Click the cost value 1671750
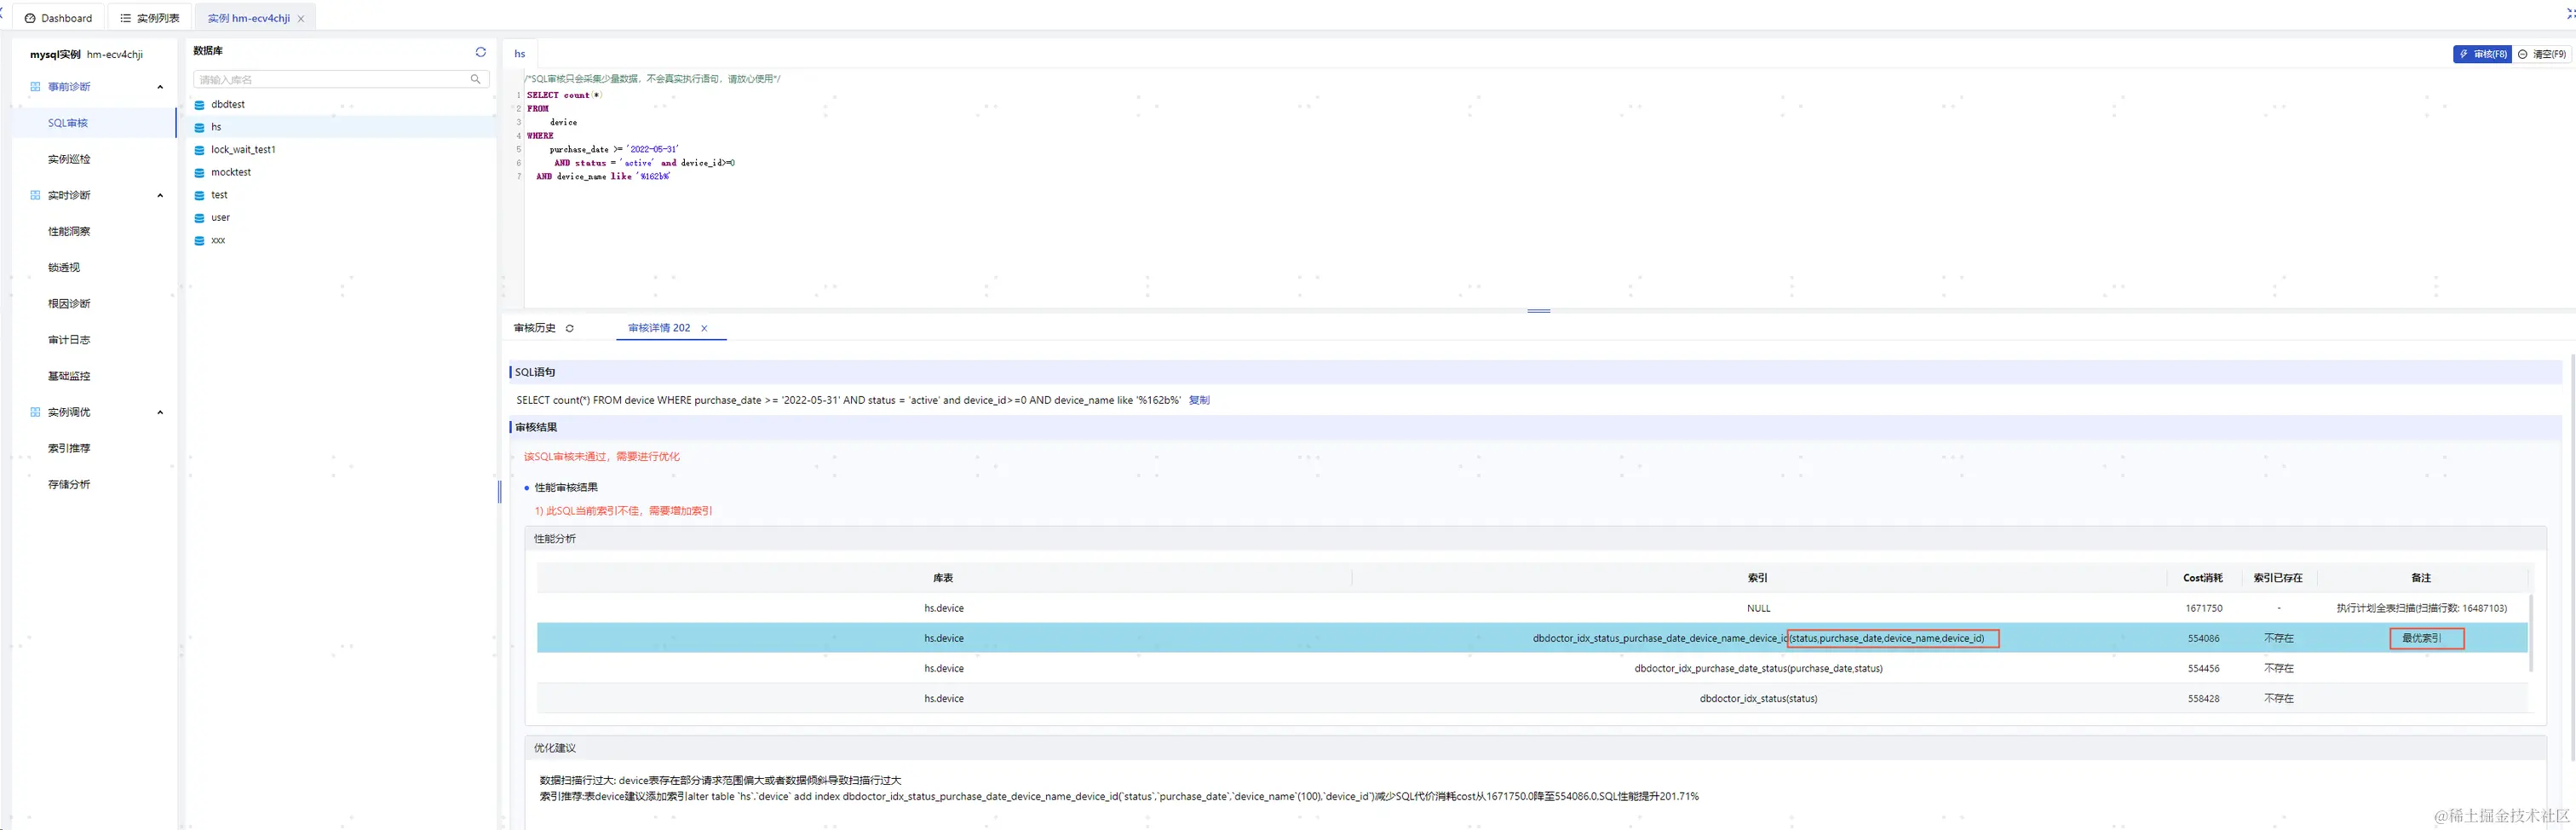 2204,608
